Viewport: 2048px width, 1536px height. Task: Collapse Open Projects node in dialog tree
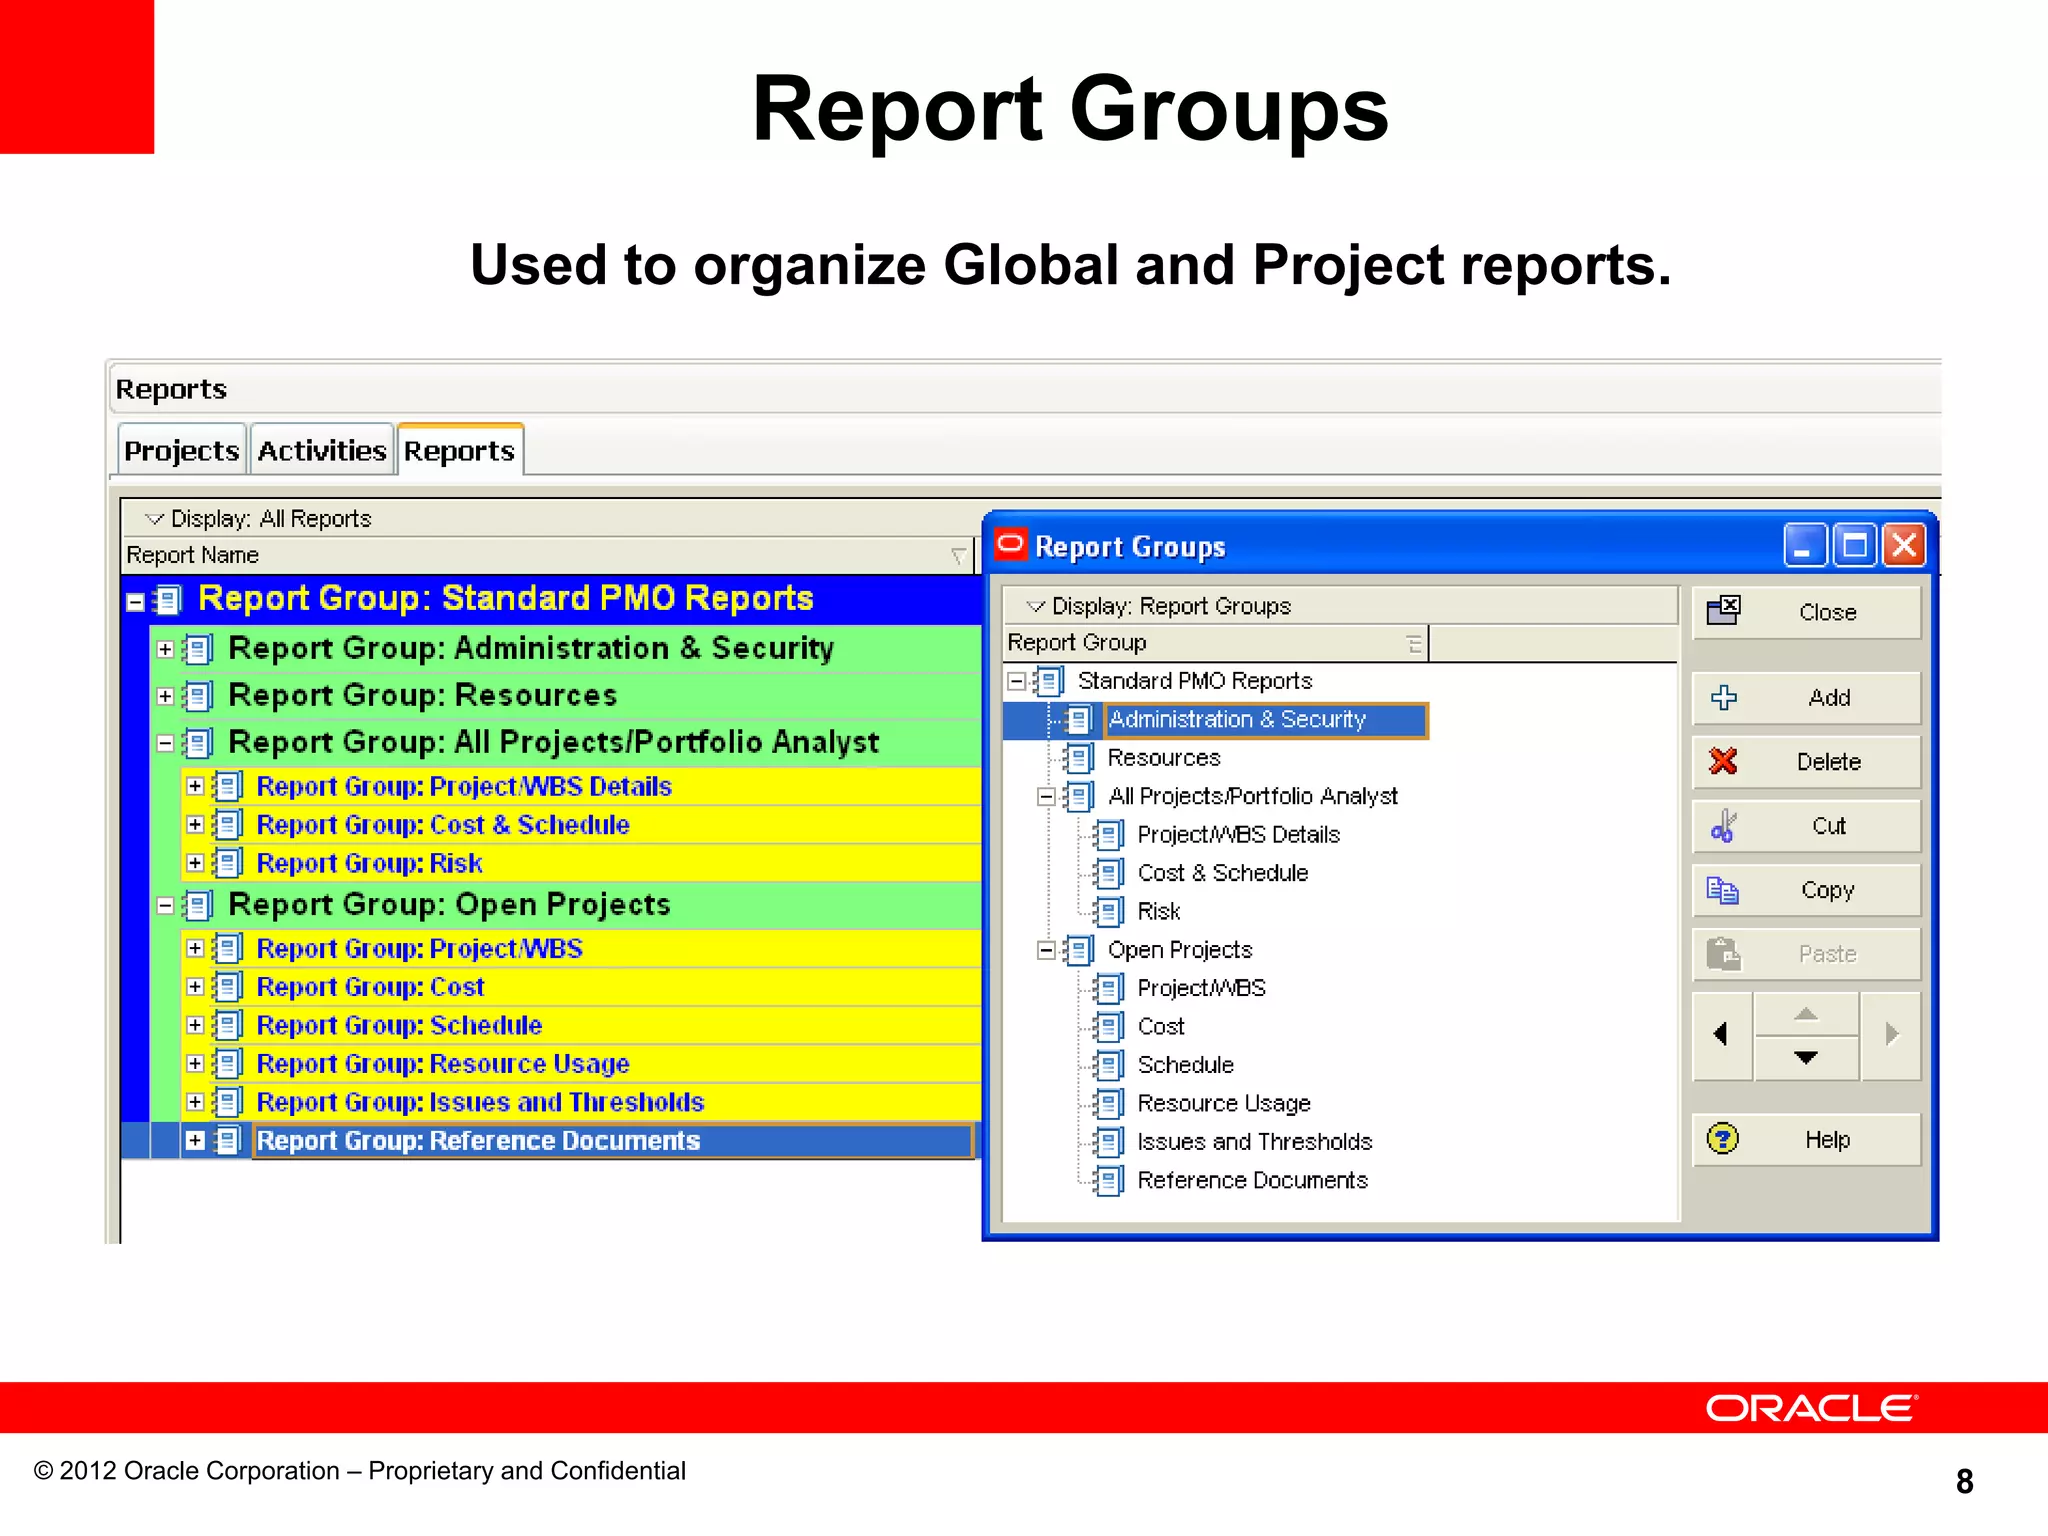coord(1046,951)
